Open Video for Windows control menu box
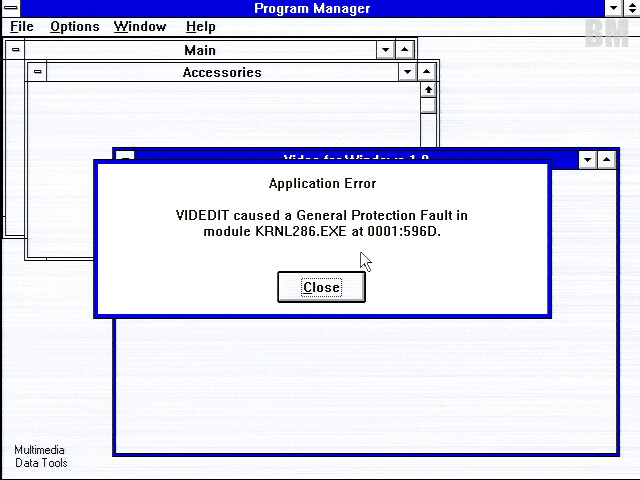This screenshot has height=480, width=640. [125, 156]
